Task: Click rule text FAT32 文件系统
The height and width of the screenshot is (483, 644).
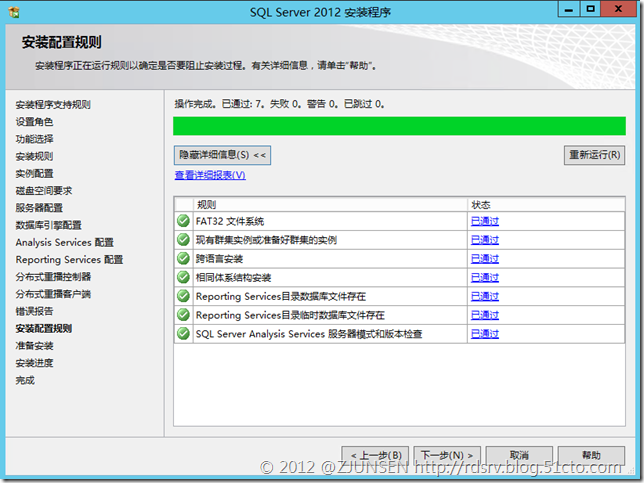Action: click(x=230, y=221)
